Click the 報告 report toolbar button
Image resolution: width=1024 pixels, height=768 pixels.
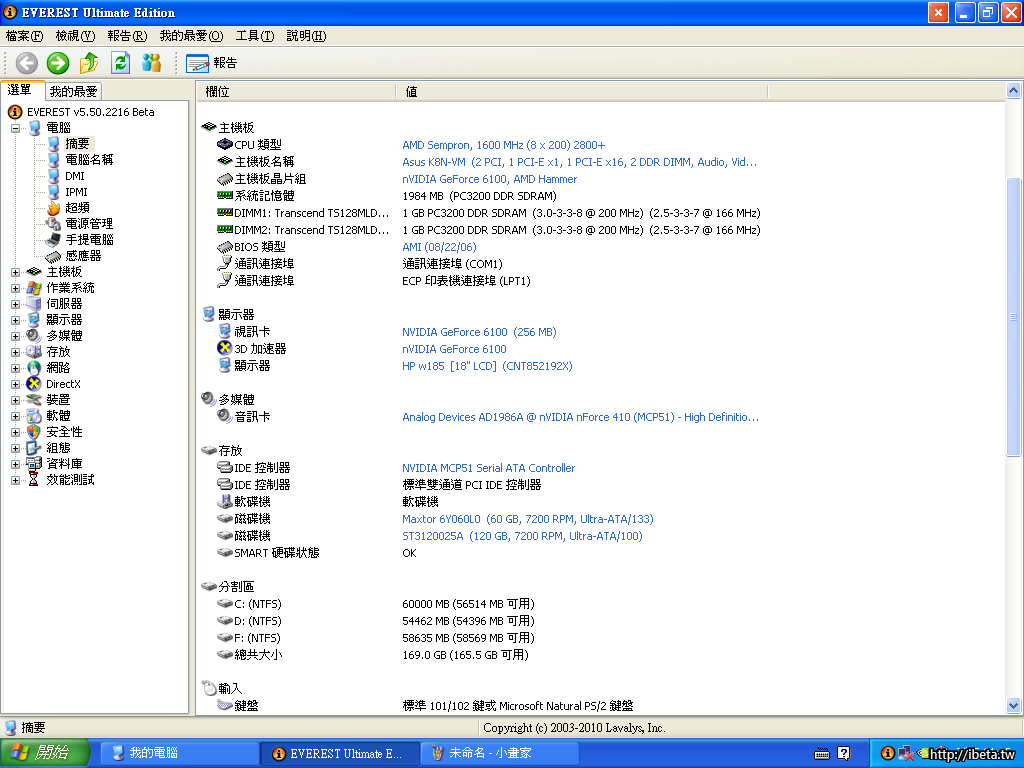tap(212, 63)
